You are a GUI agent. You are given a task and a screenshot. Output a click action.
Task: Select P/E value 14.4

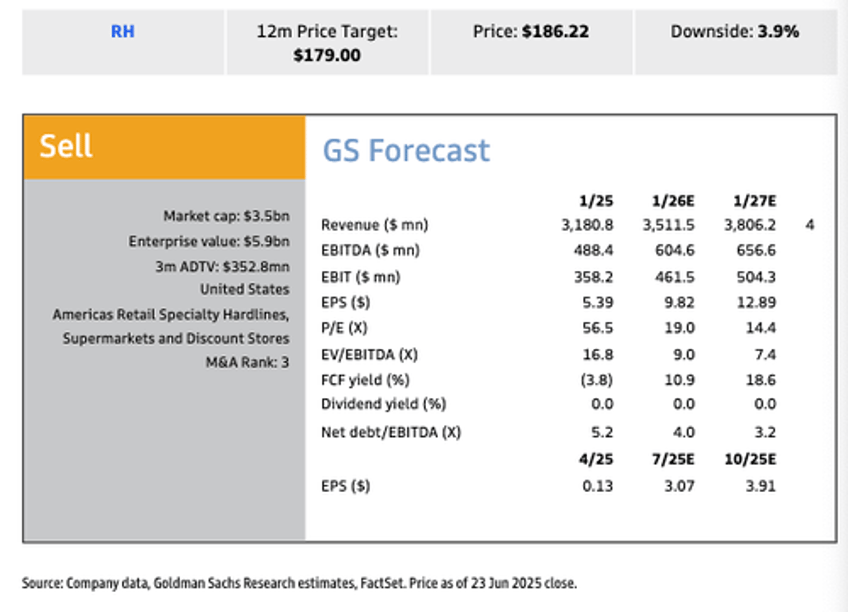tap(761, 328)
